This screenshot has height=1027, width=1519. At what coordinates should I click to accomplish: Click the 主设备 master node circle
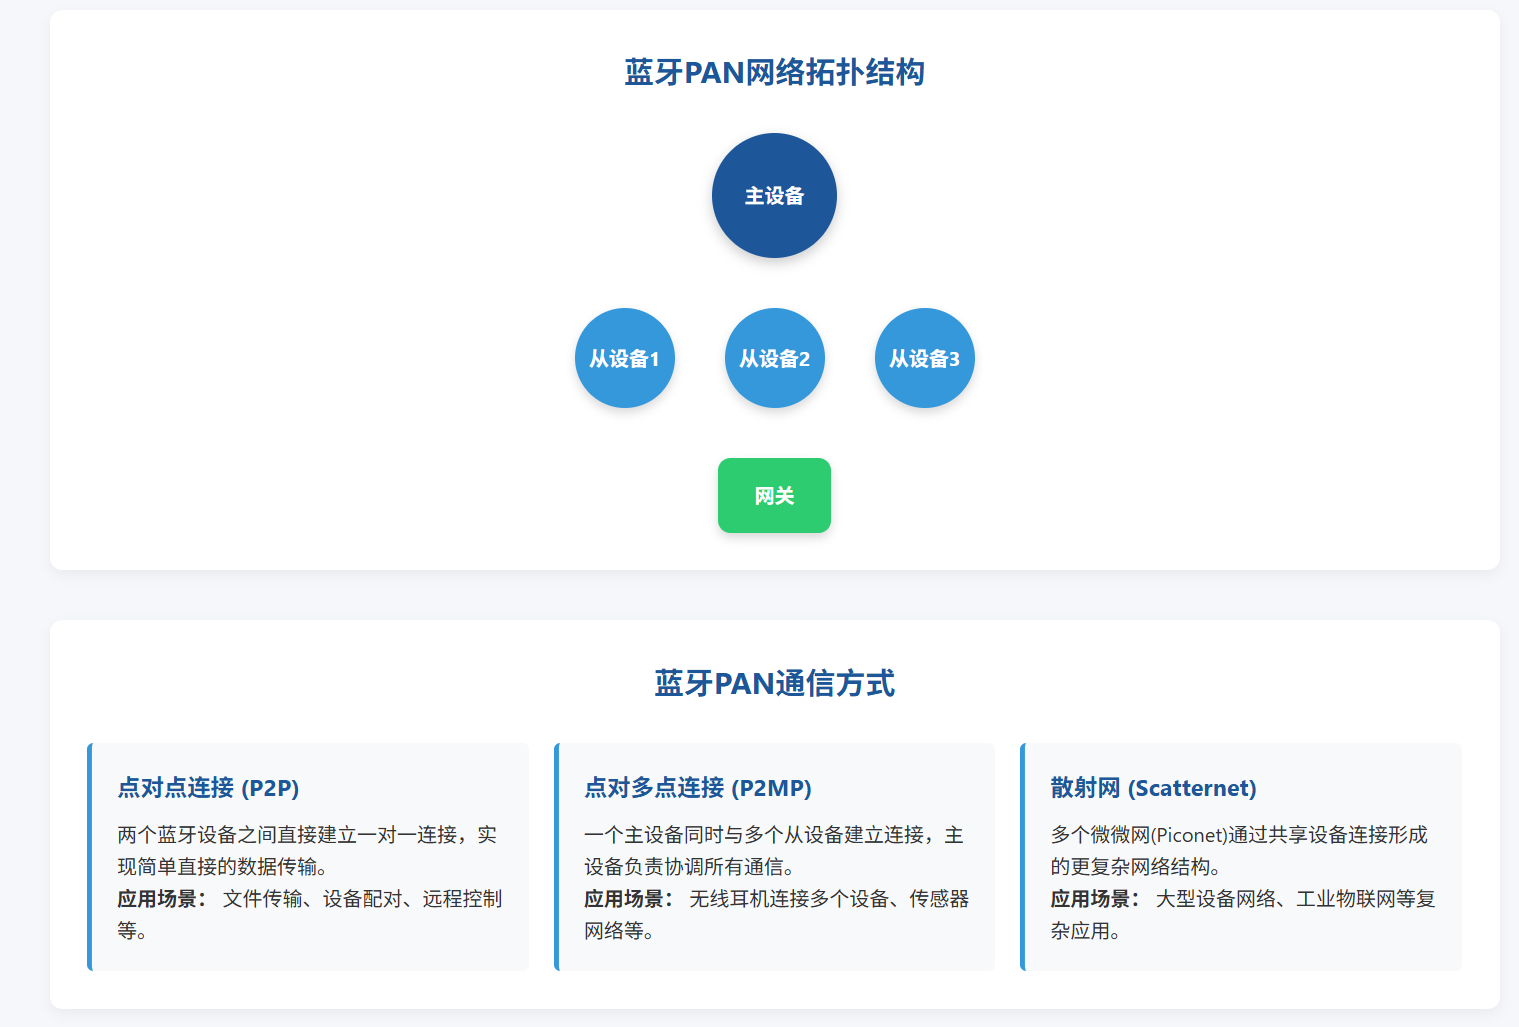tap(774, 195)
